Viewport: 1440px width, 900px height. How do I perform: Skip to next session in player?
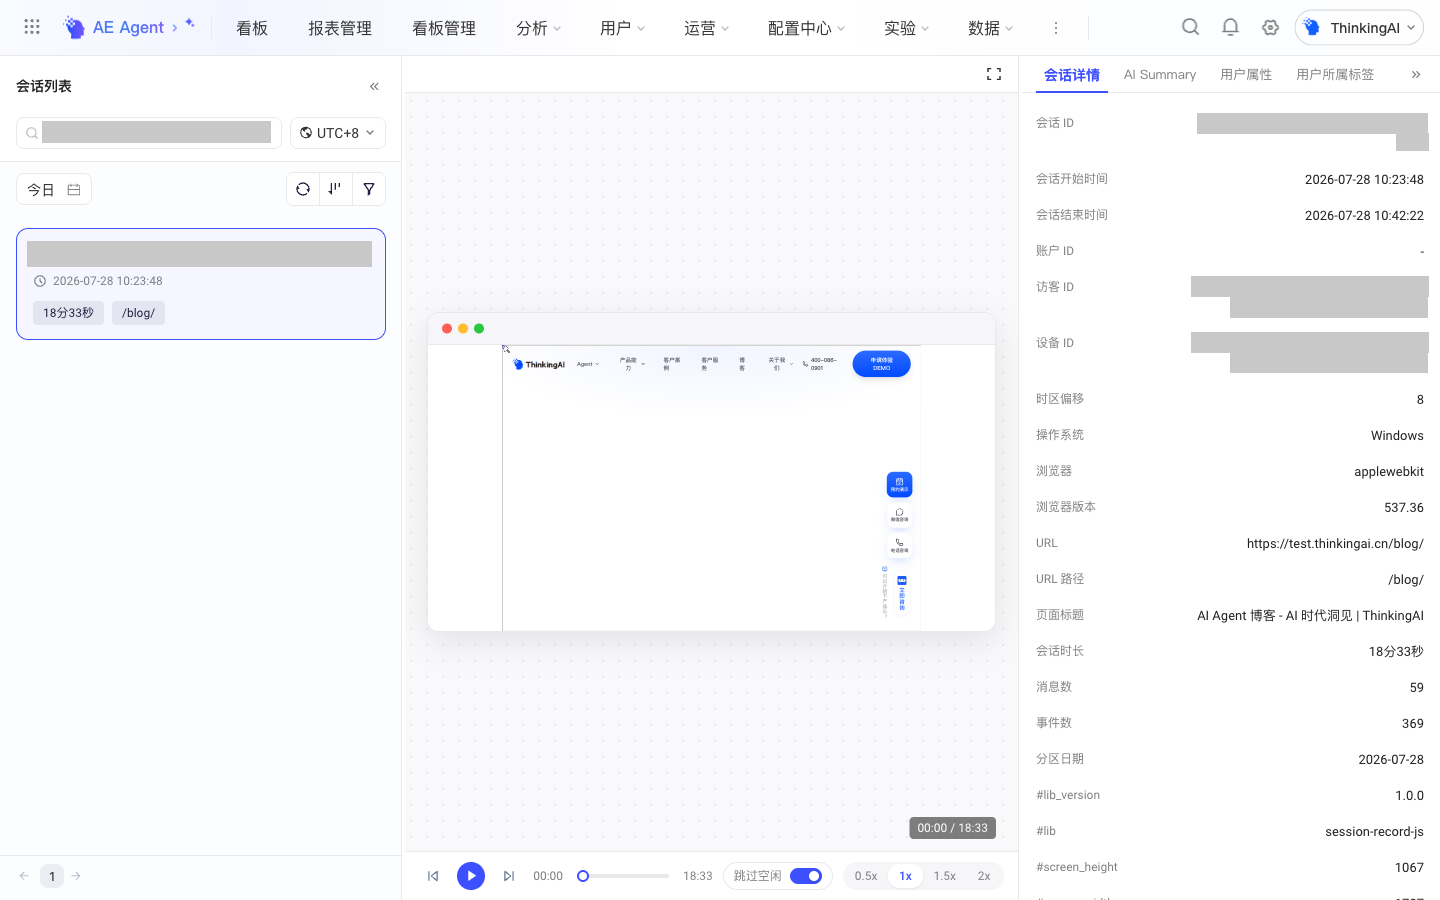coord(509,876)
